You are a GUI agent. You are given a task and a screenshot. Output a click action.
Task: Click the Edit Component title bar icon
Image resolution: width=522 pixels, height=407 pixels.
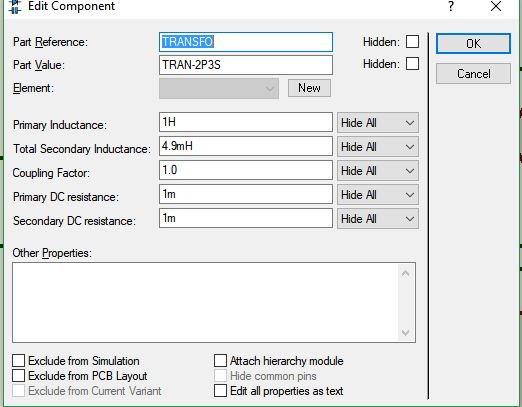point(15,7)
